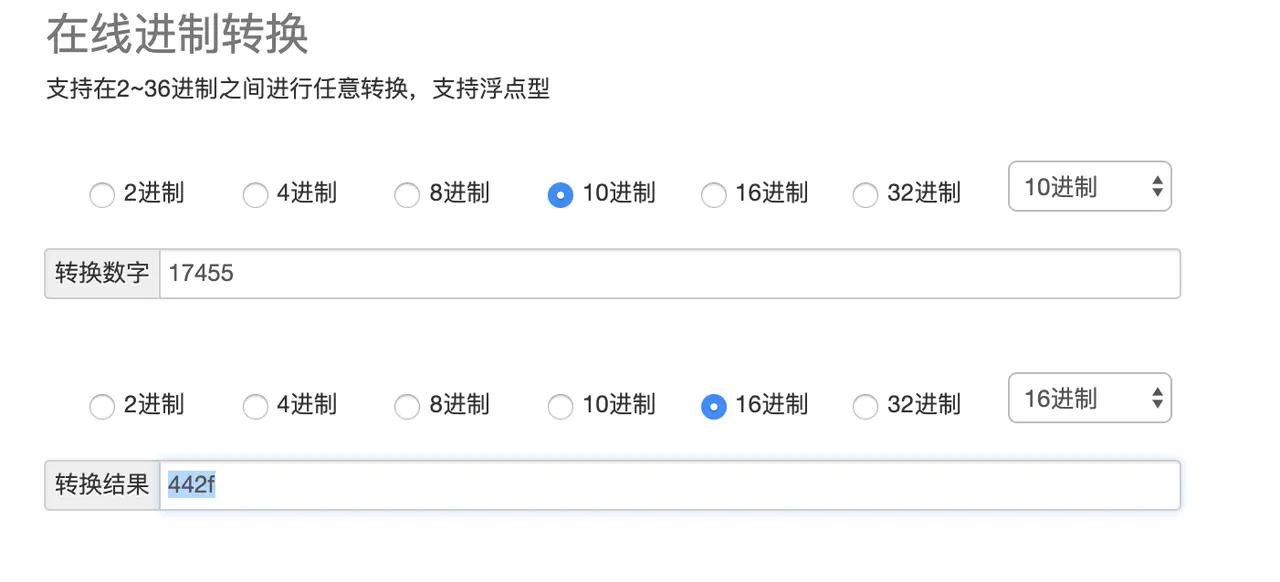
Task: Select 8进制 radio in the source number row
Action: pyautogui.click(x=407, y=195)
